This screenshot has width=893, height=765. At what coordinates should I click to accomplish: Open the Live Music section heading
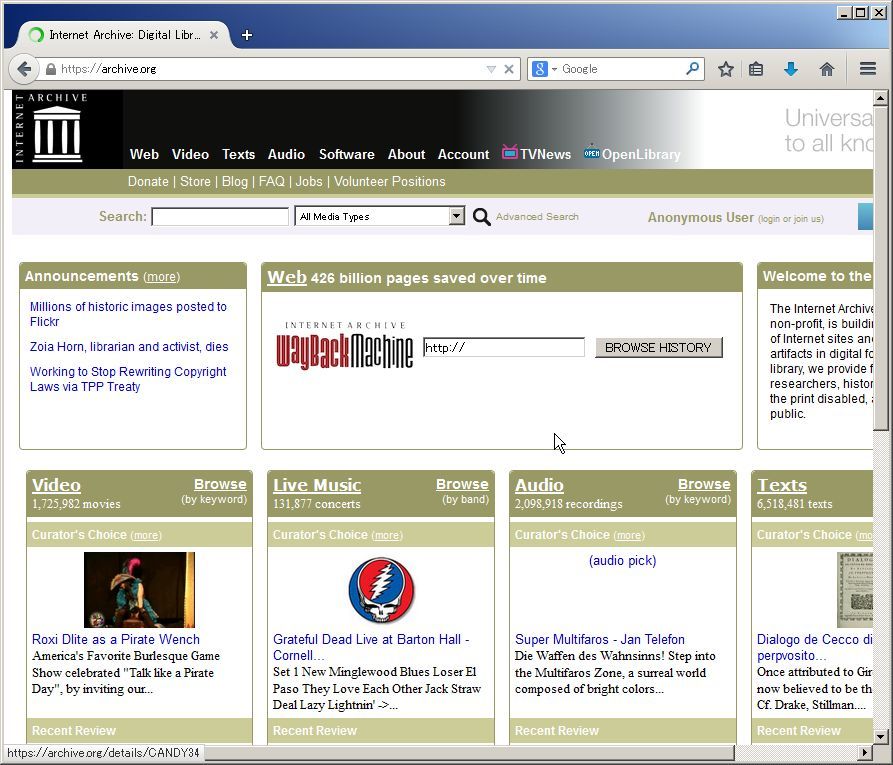pos(317,485)
